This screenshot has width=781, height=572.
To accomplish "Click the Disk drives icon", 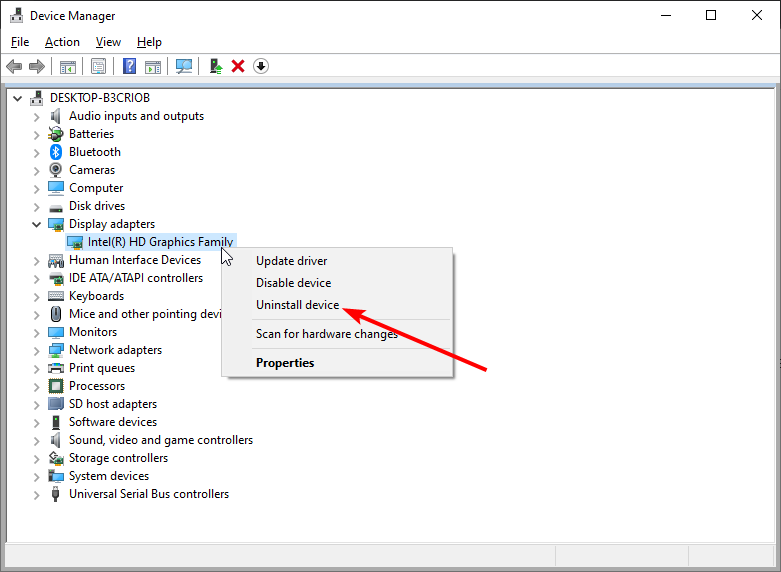I will tap(56, 207).
